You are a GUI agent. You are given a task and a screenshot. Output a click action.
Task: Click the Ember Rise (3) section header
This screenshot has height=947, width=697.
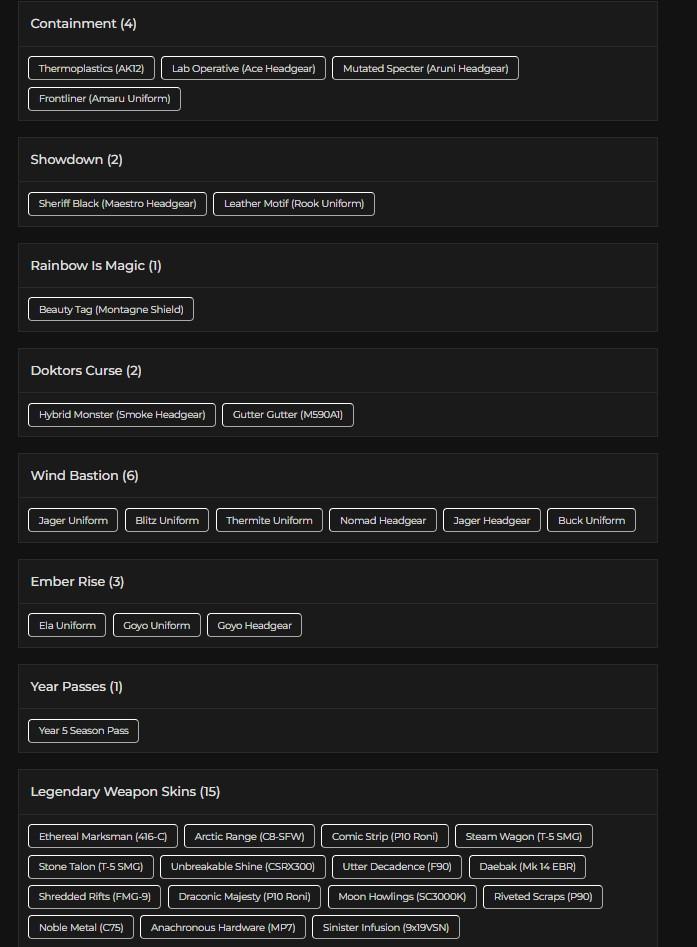pos(77,582)
